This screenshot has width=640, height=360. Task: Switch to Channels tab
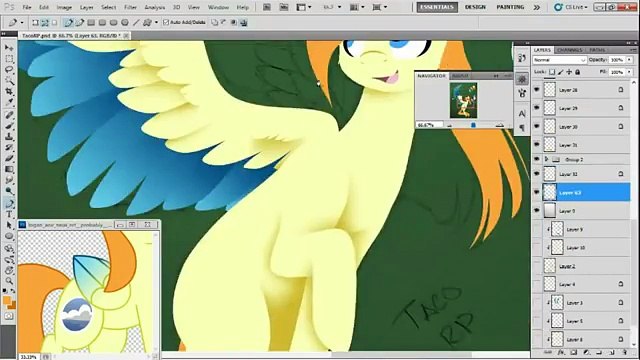(569, 50)
